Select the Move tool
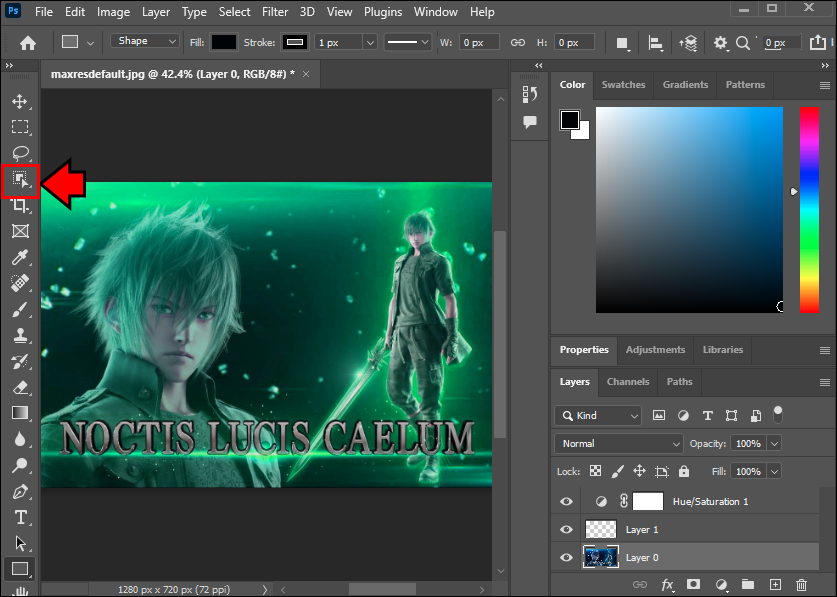 click(19, 101)
